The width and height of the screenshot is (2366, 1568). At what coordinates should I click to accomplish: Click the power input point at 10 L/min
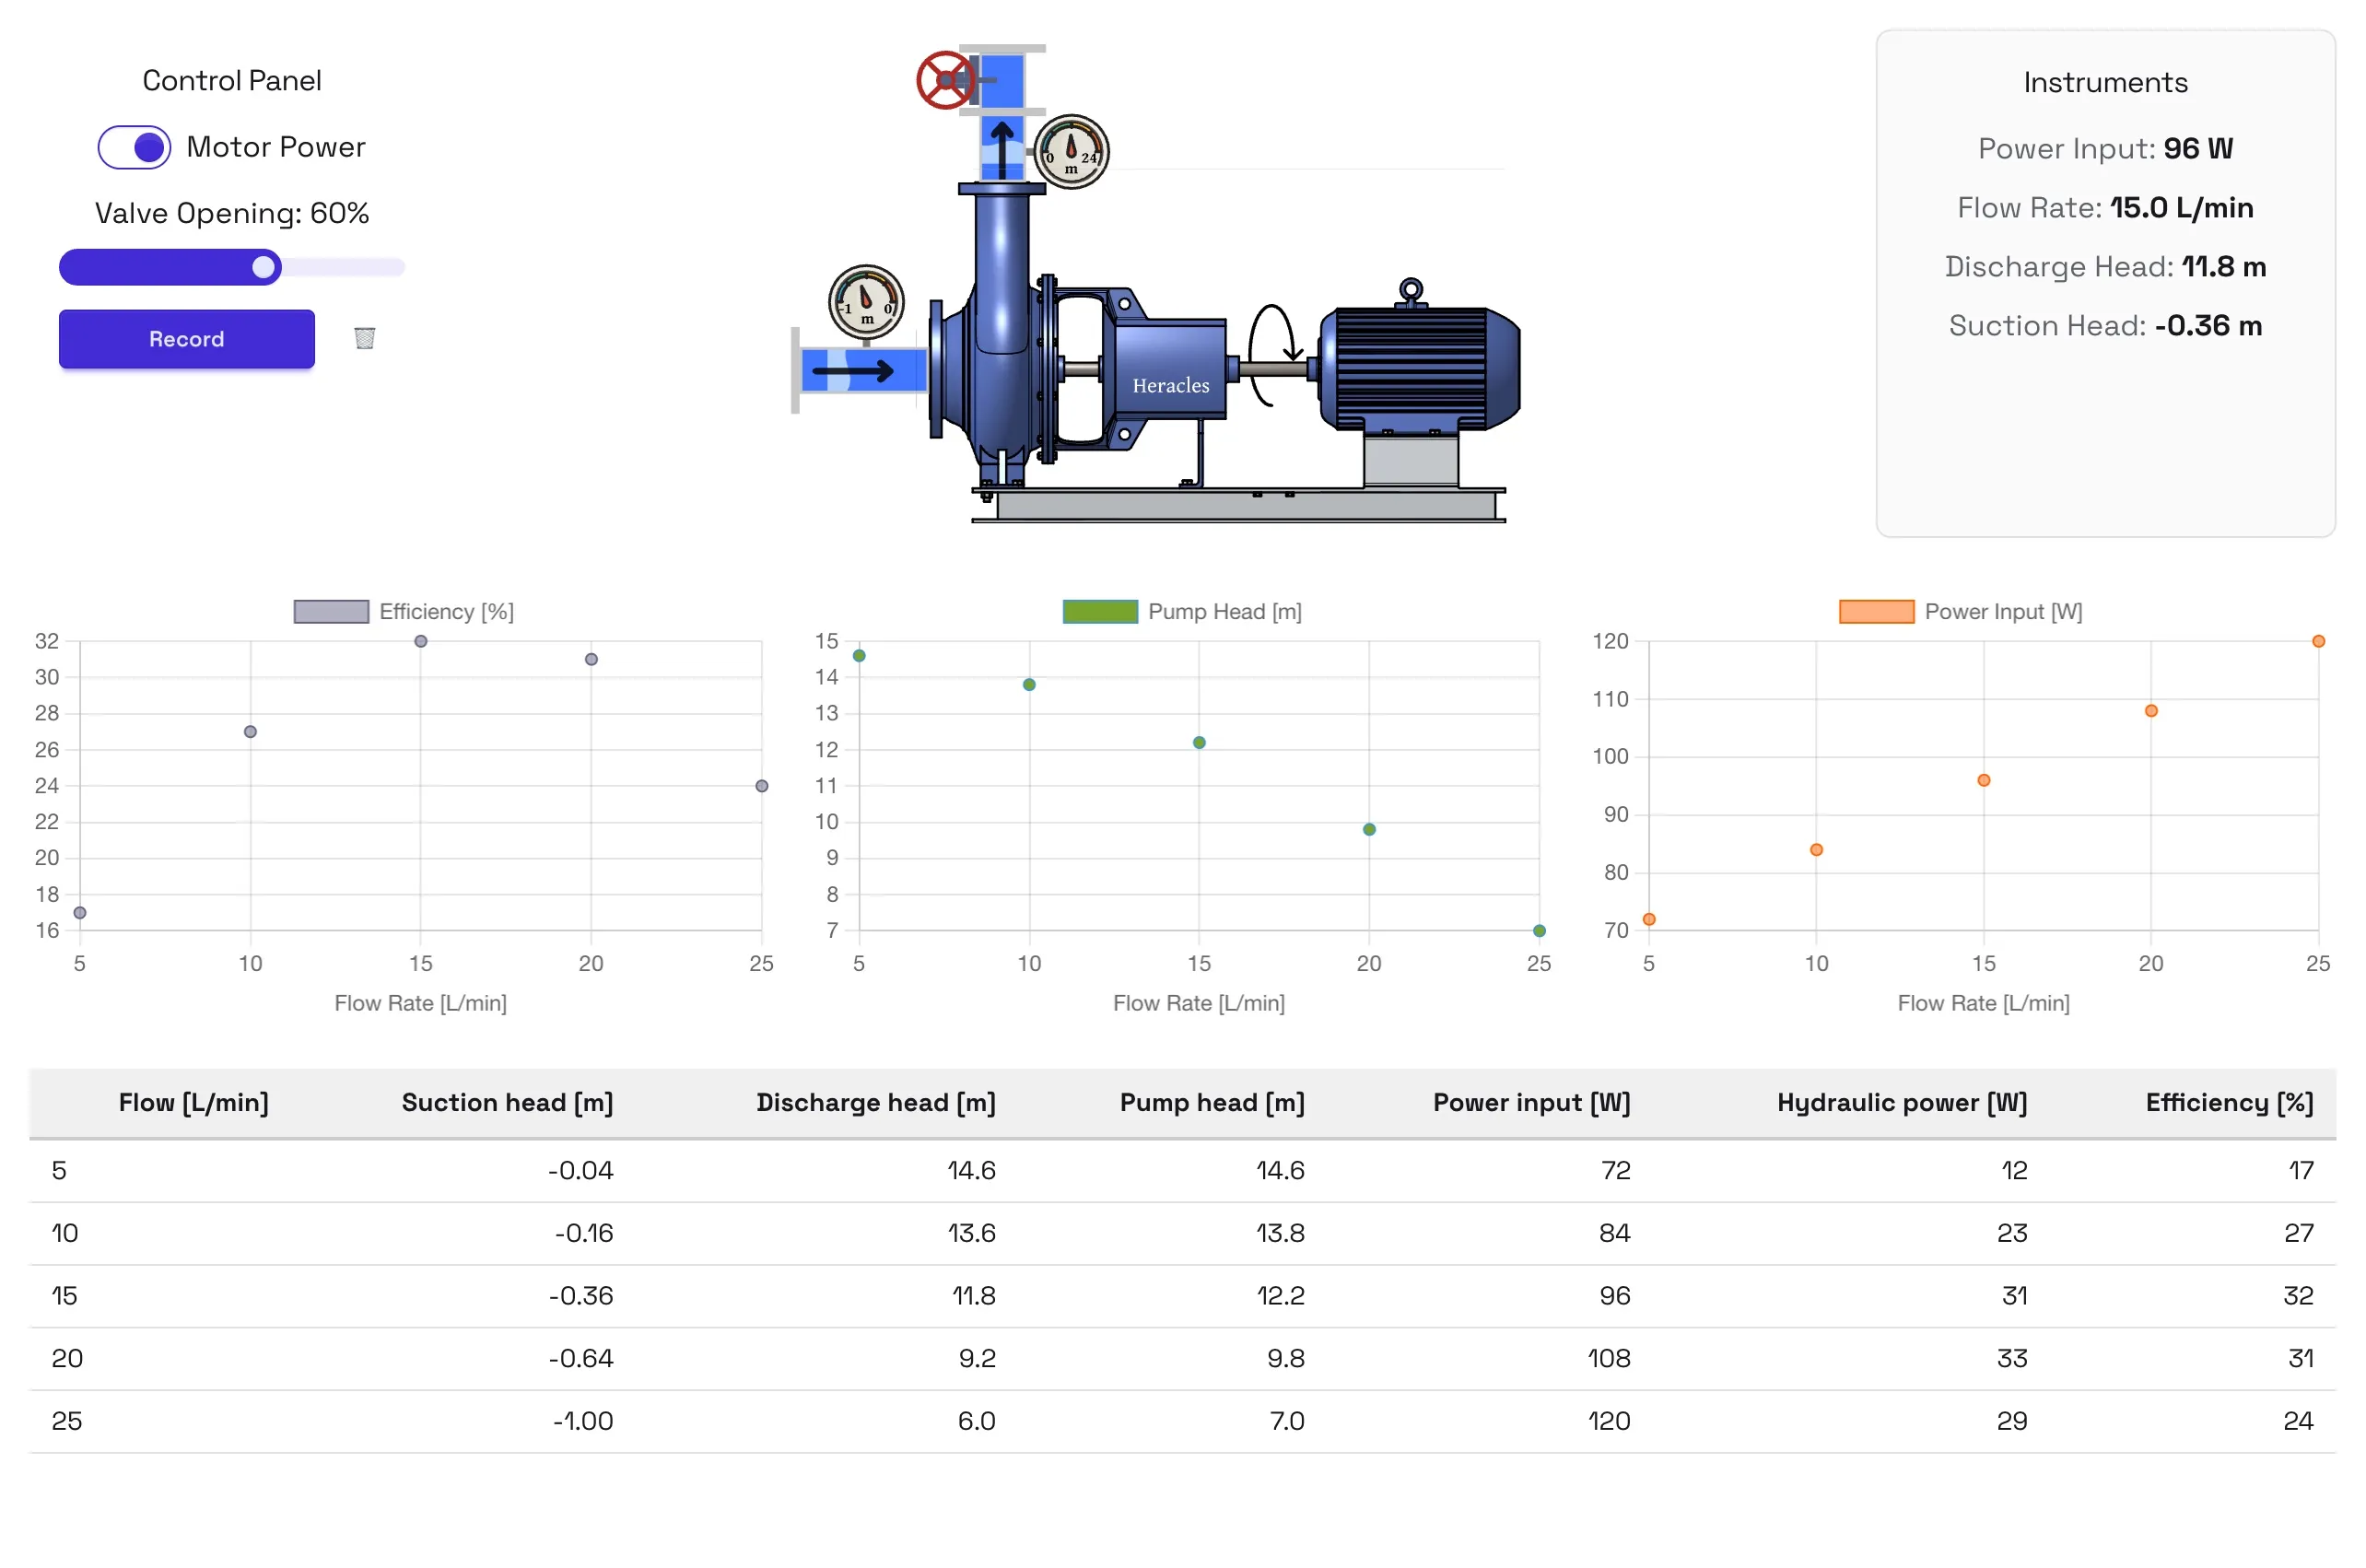point(1816,850)
